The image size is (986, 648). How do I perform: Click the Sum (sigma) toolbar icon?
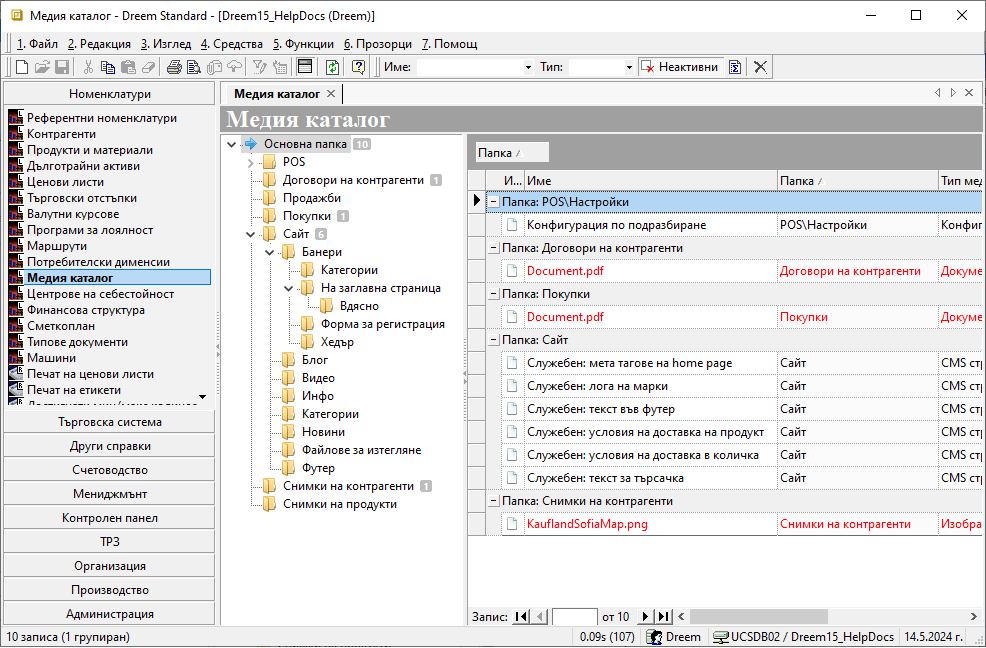pyautogui.click(x=735, y=67)
